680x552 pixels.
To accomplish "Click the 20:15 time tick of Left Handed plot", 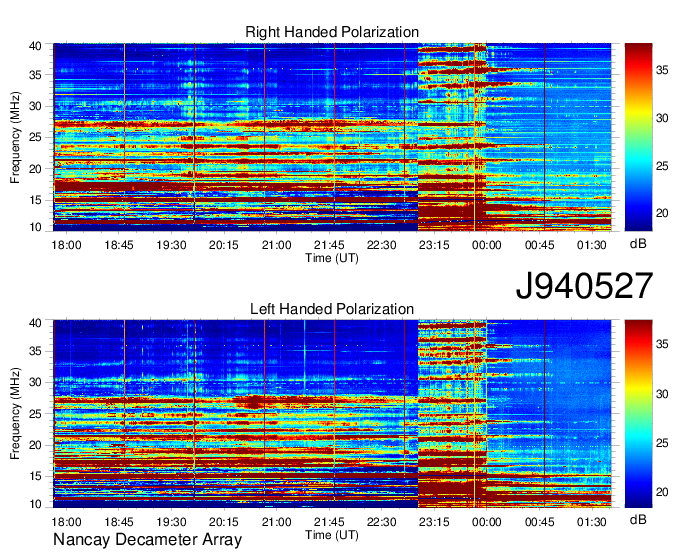I will point(224,522).
